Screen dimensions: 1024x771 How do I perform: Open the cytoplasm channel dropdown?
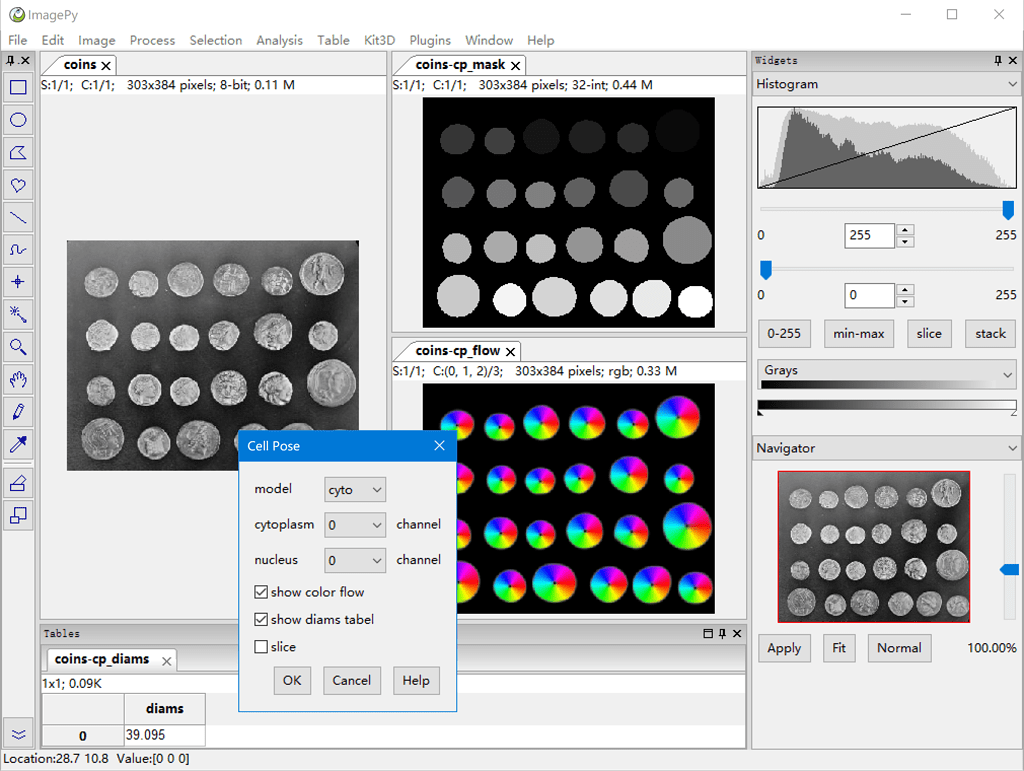coord(355,524)
